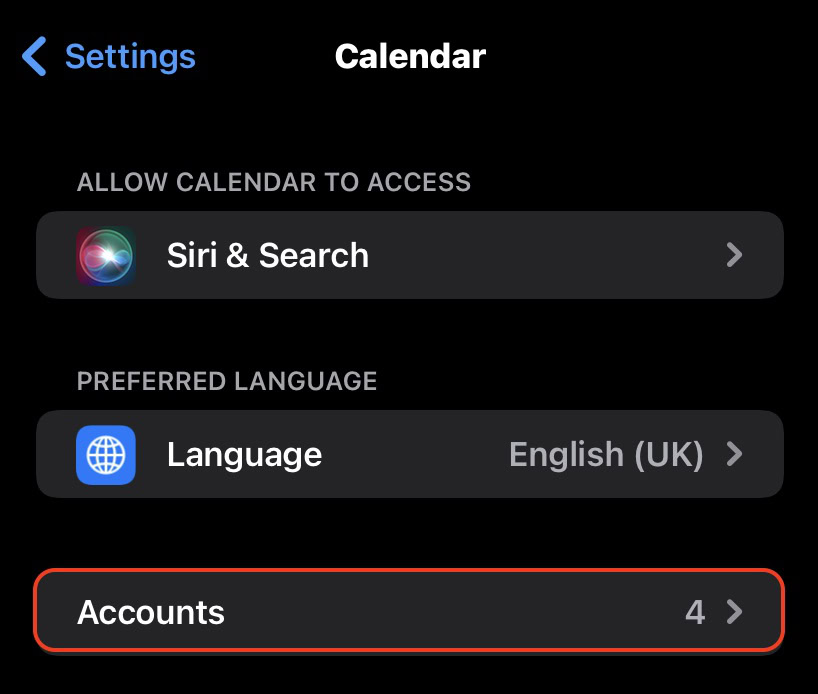Tap the accounts count number 4
Image resolution: width=818 pixels, height=694 pixels.
[695, 612]
